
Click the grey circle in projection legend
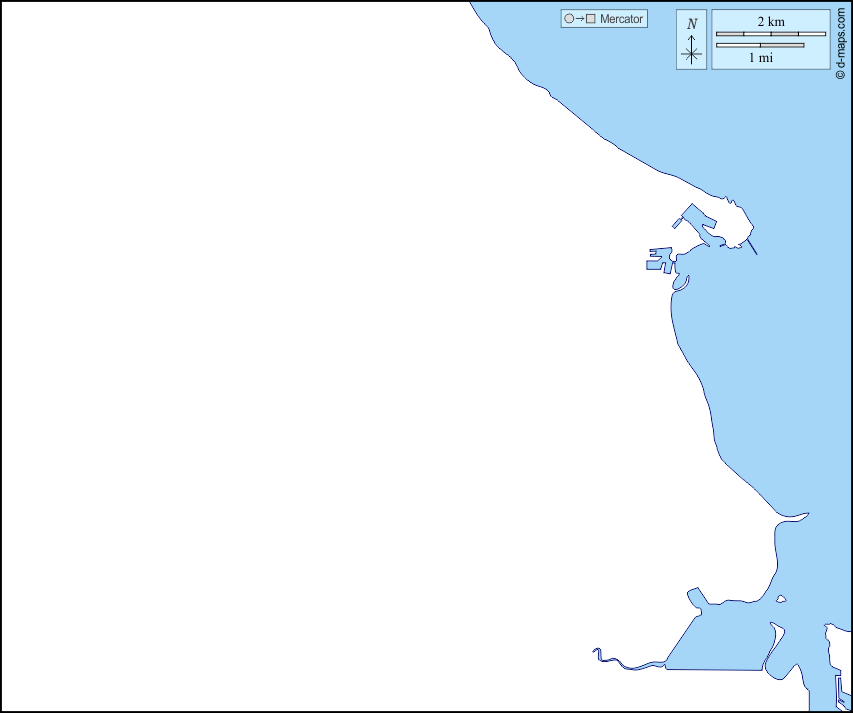pos(569,19)
